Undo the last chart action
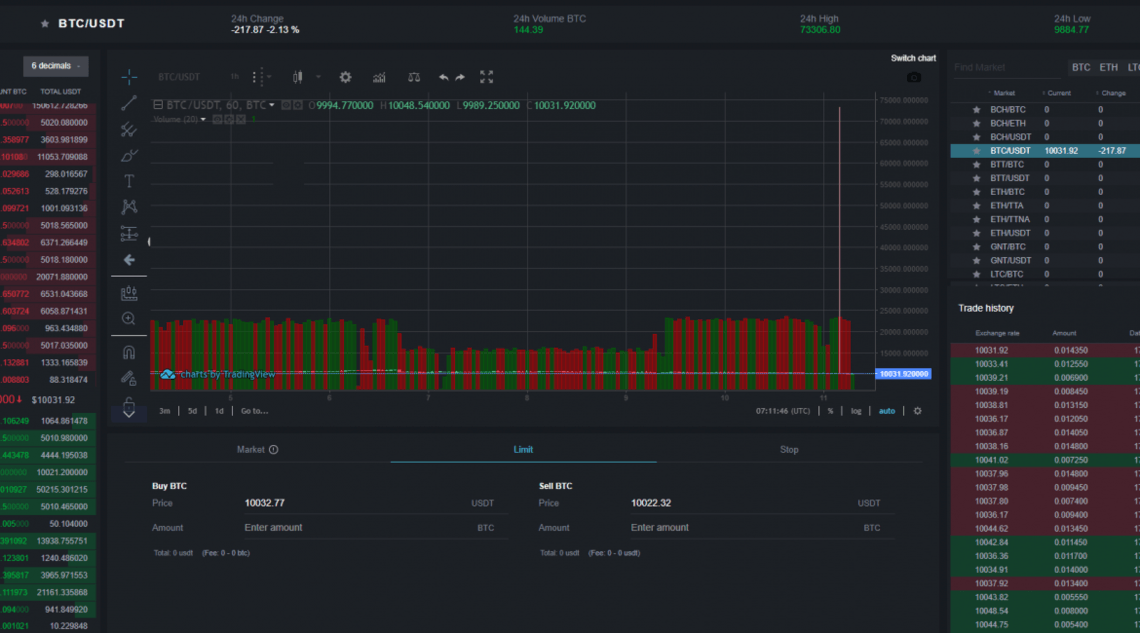 click(x=443, y=77)
